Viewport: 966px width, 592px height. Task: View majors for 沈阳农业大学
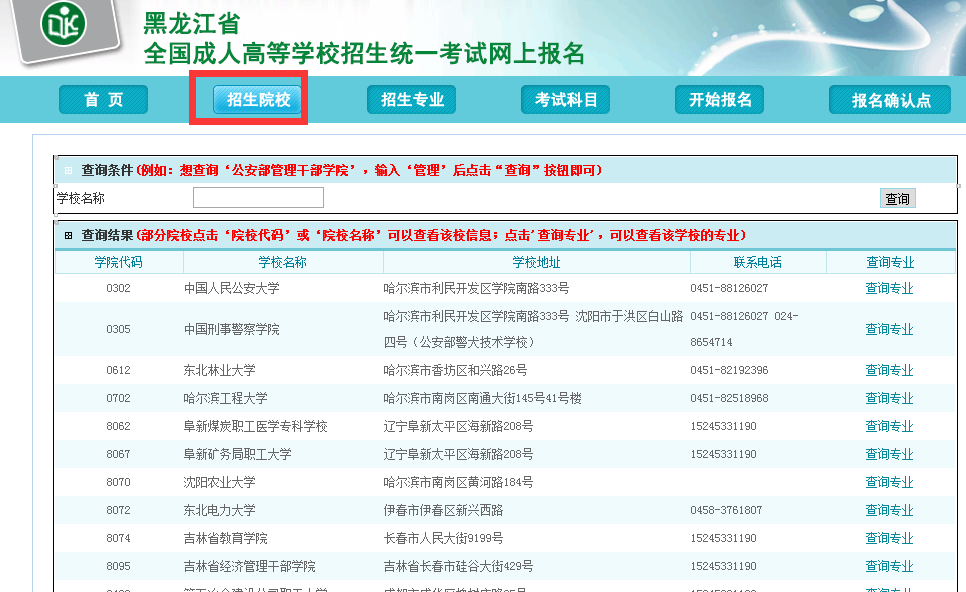point(889,482)
